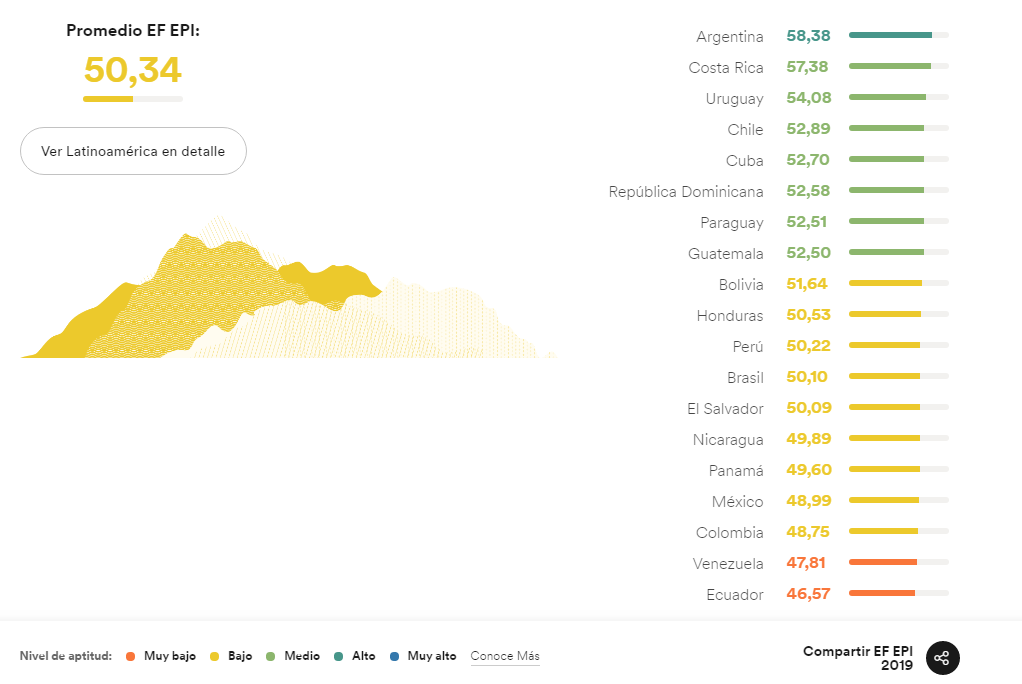Select Venezuela score 47,81
The width and height of the screenshot is (1022, 684).
coord(807,563)
